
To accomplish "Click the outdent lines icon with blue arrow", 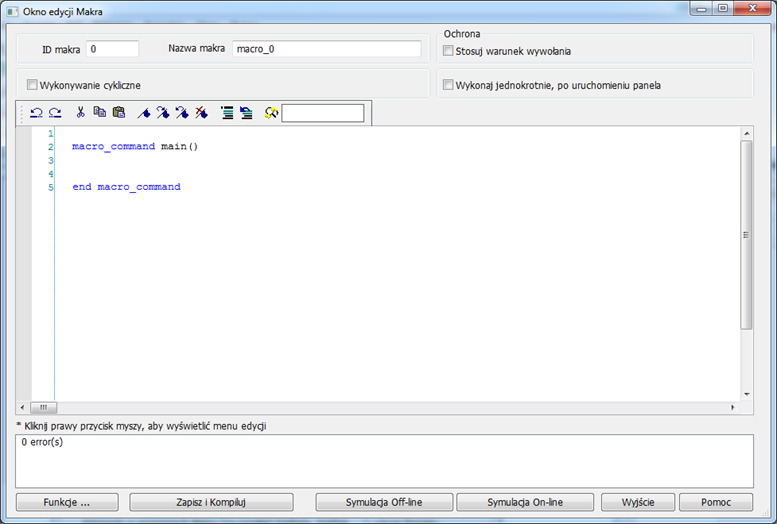I will (246, 113).
